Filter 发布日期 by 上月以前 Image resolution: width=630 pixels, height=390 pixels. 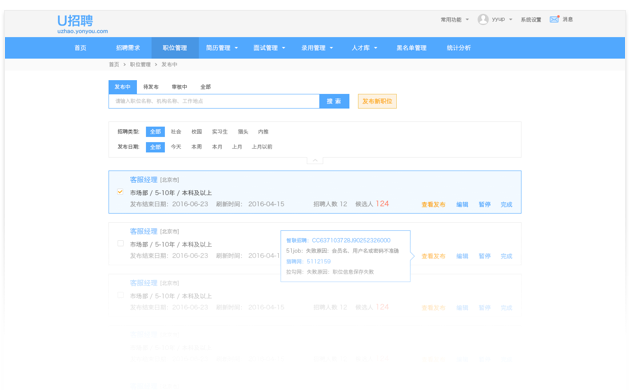[x=262, y=147]
